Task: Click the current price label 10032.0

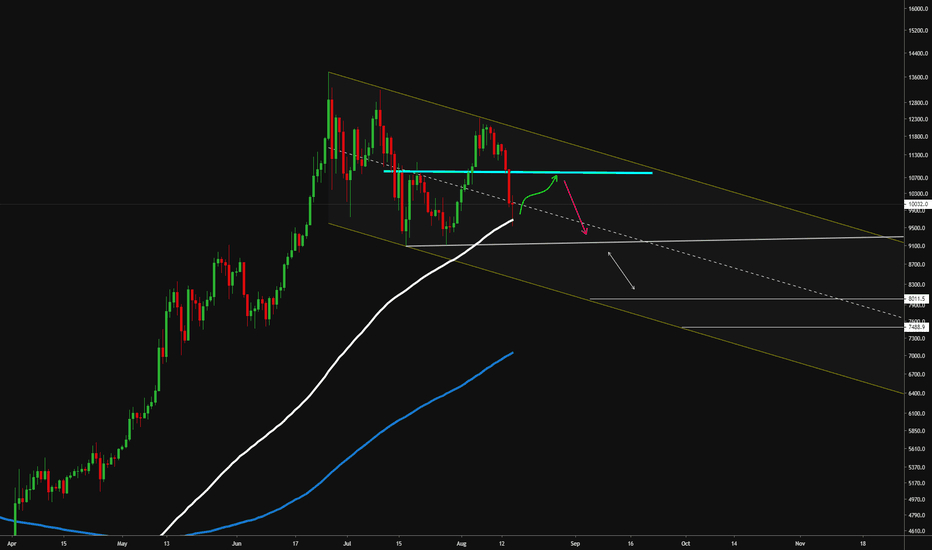Action: [x=917, y=204]
